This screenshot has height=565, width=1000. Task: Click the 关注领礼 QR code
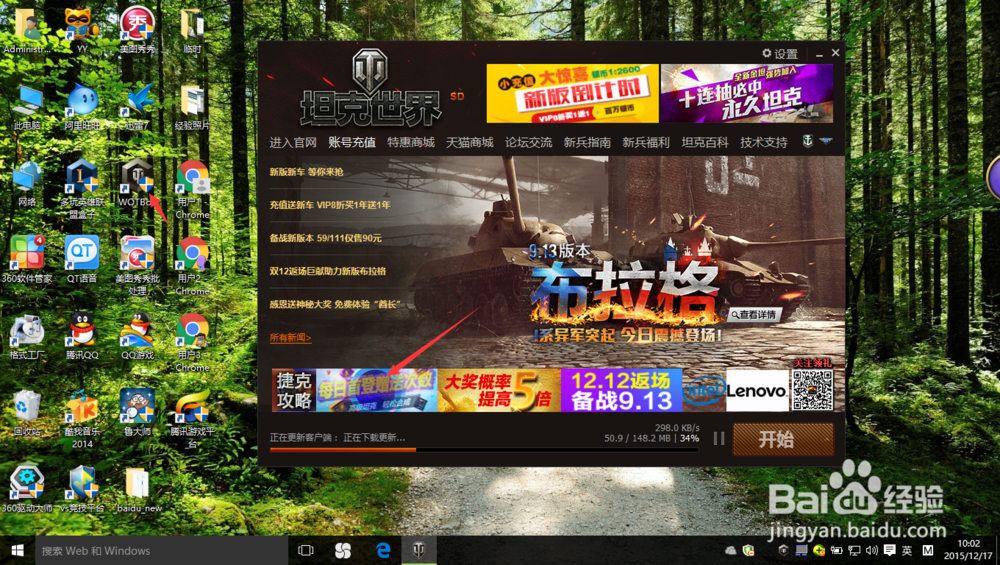coord(812,390)
